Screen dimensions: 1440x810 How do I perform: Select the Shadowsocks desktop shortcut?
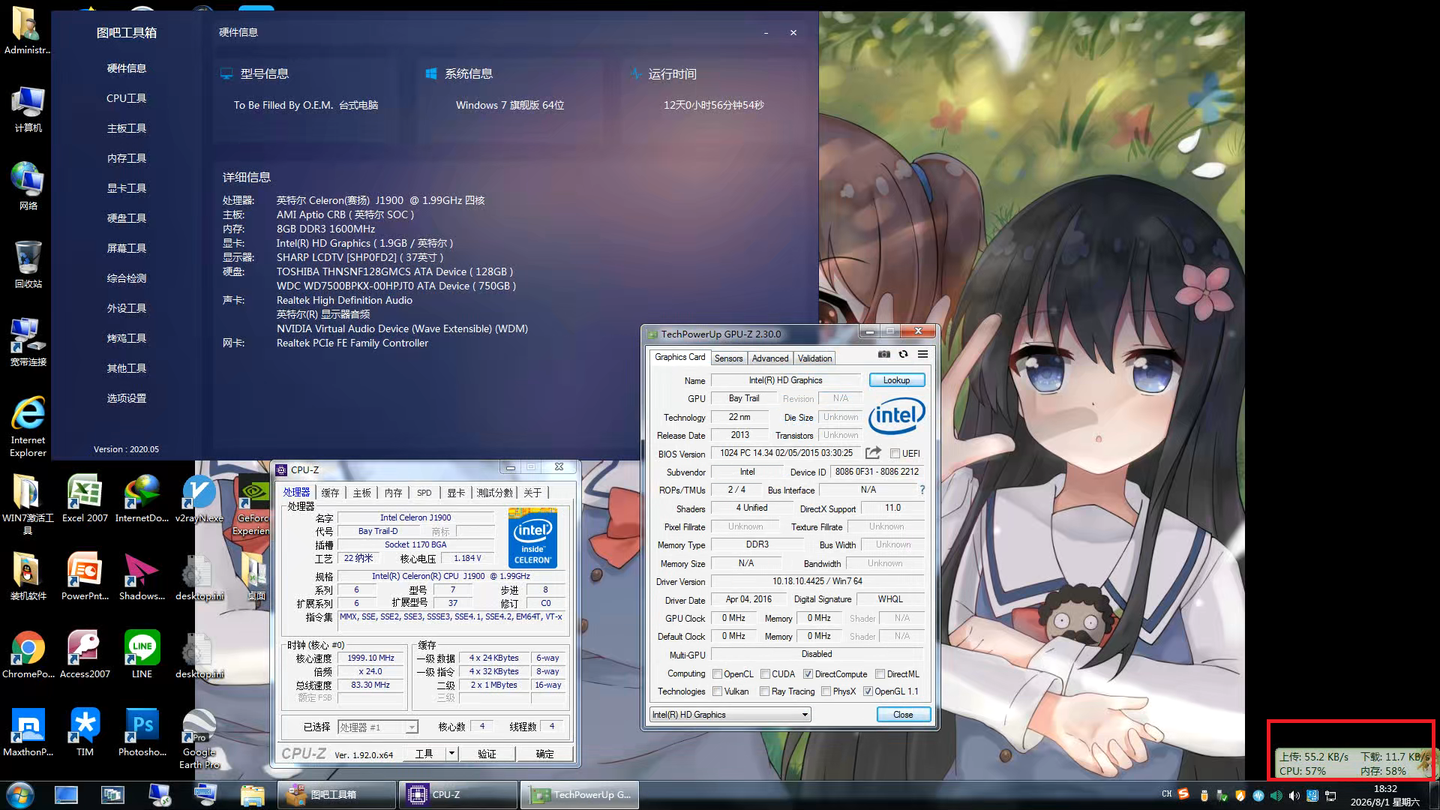[x=142, y=577]
